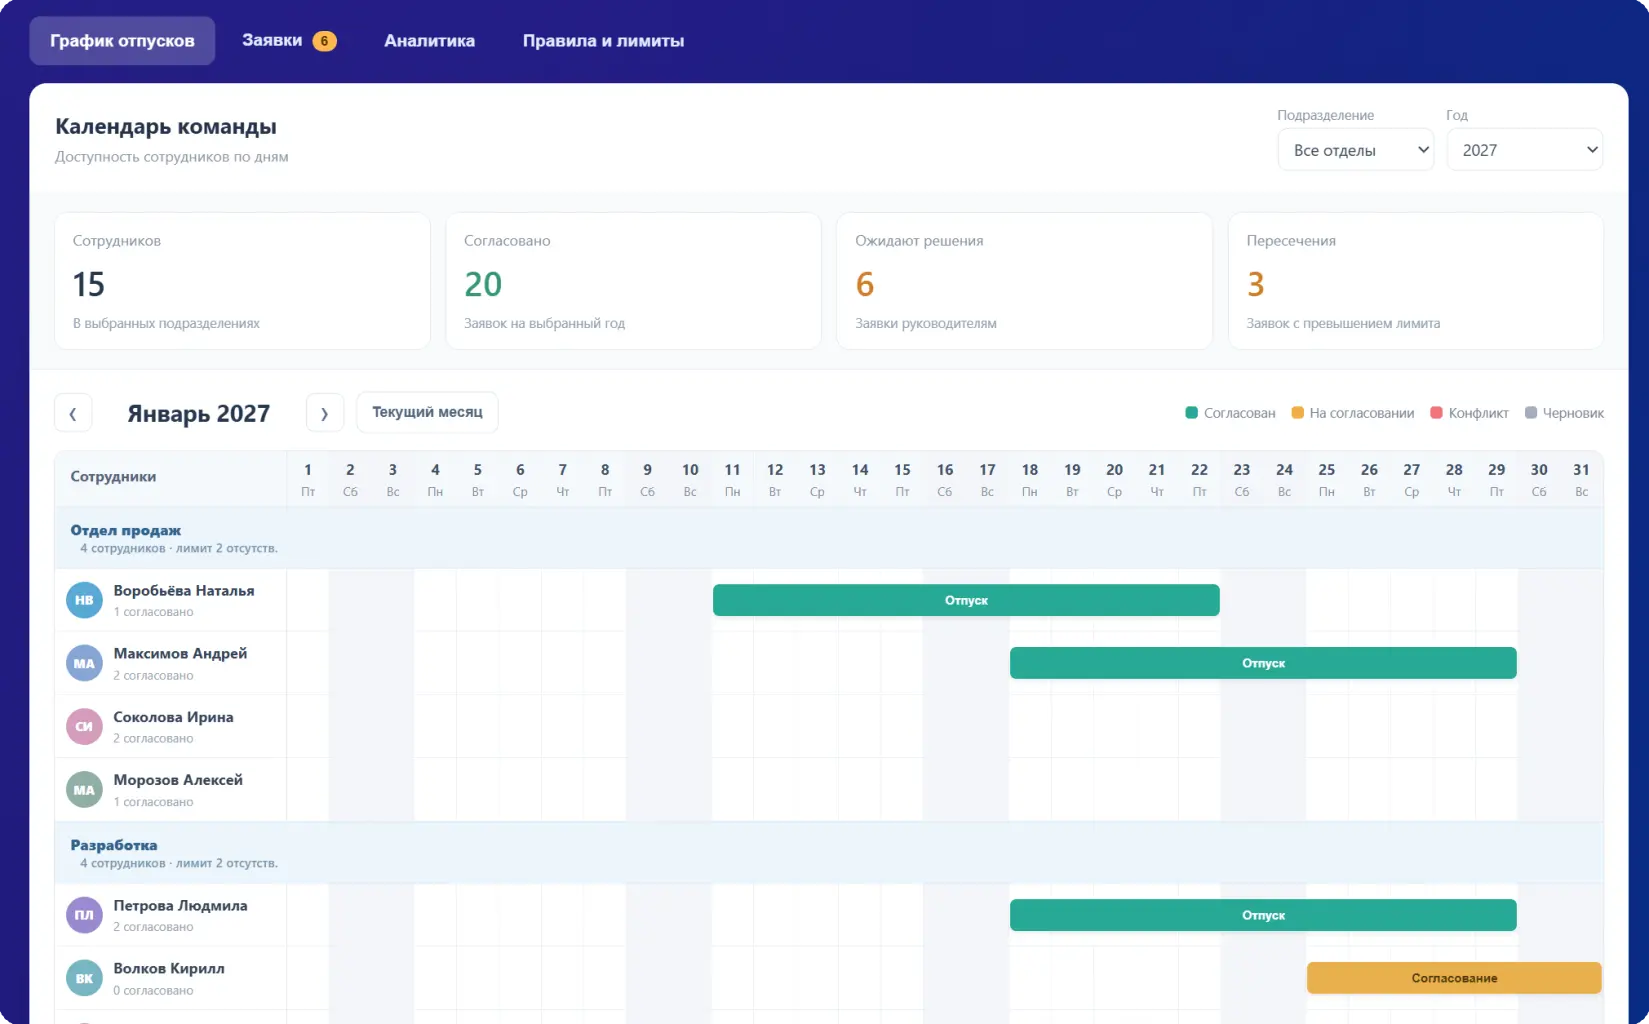The width and height of the screenshot is (1649, 1024).
Task: Click the Заявки badge showing 6
Action: point(324,41)
